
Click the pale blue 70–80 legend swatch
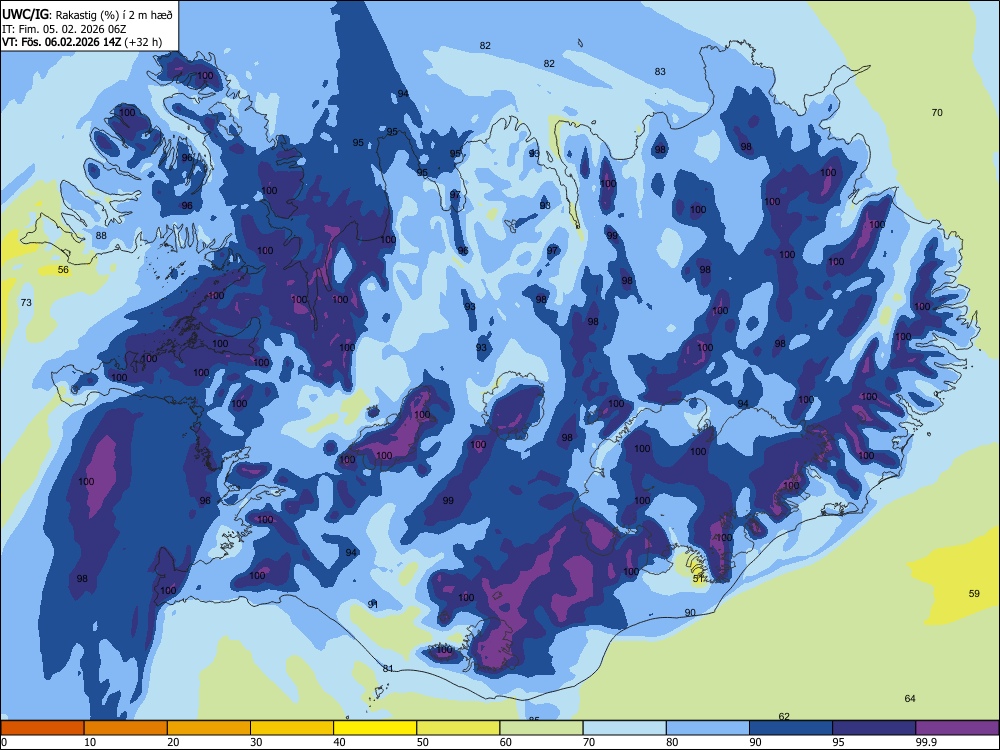(624, 728)
